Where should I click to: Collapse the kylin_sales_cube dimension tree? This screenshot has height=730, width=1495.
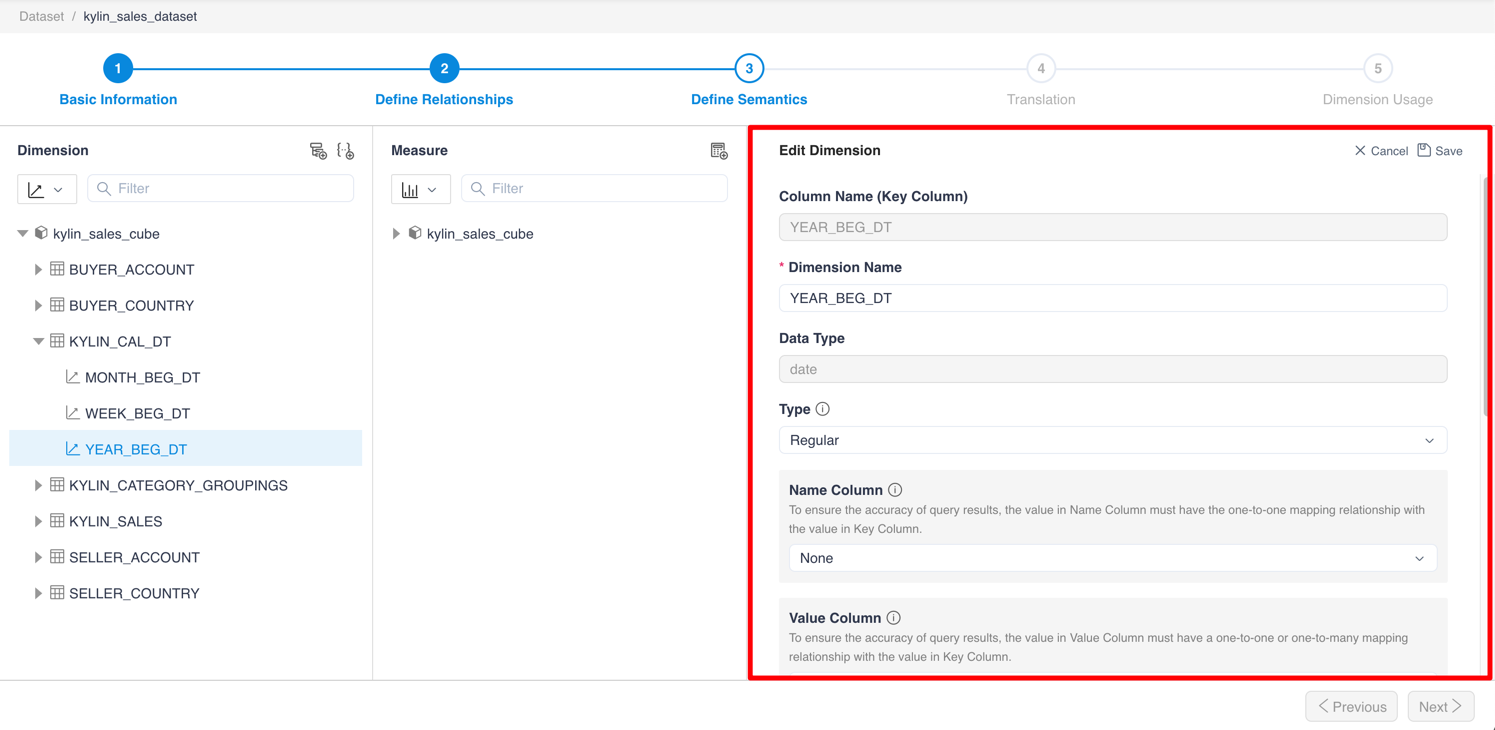click(23, 234)
